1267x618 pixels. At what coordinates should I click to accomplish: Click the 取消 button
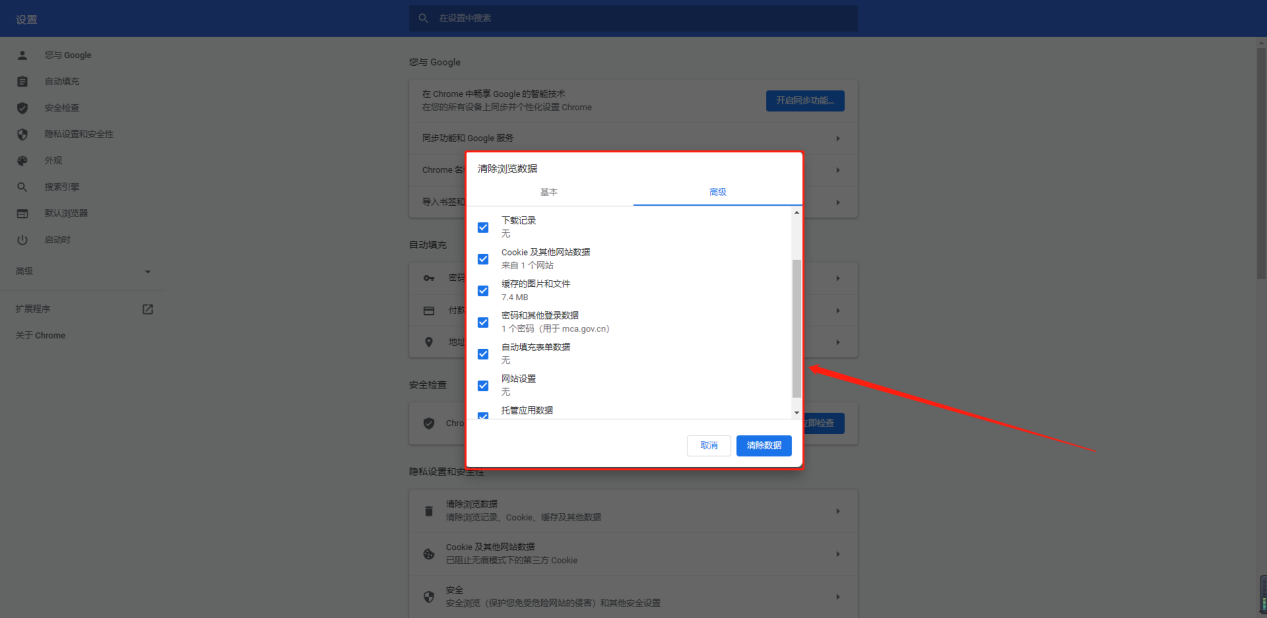(x=709, y=445)
